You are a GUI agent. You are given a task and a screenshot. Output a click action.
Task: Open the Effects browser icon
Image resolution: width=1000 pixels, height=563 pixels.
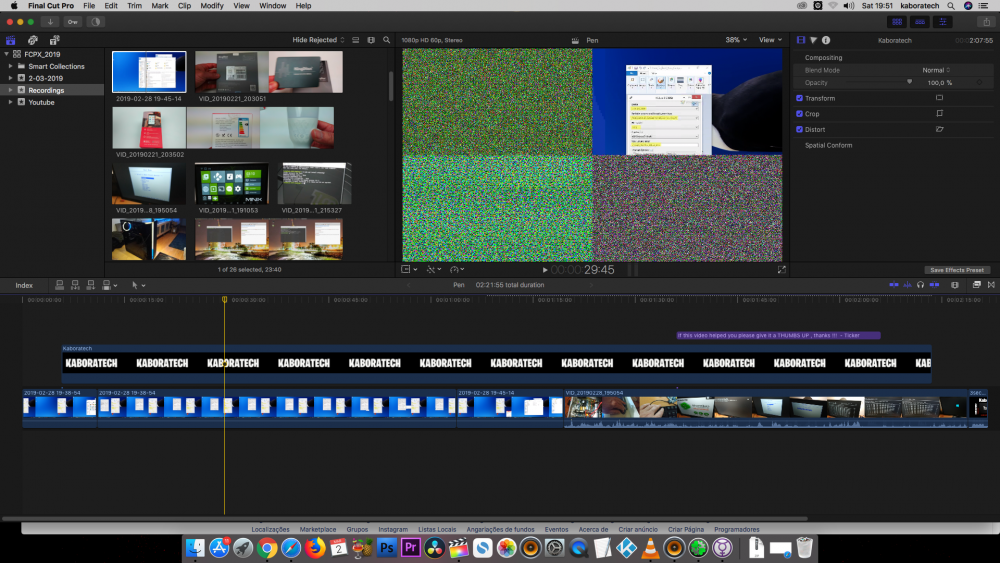(x=976, y=285)
